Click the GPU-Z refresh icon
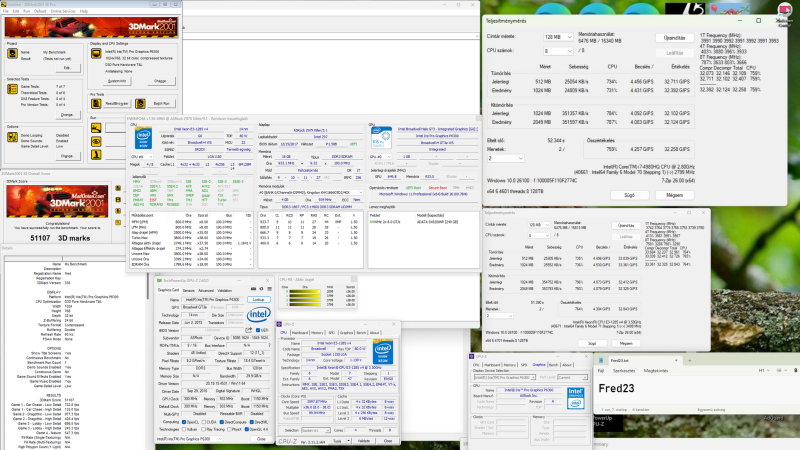 [x=261, y=289]
